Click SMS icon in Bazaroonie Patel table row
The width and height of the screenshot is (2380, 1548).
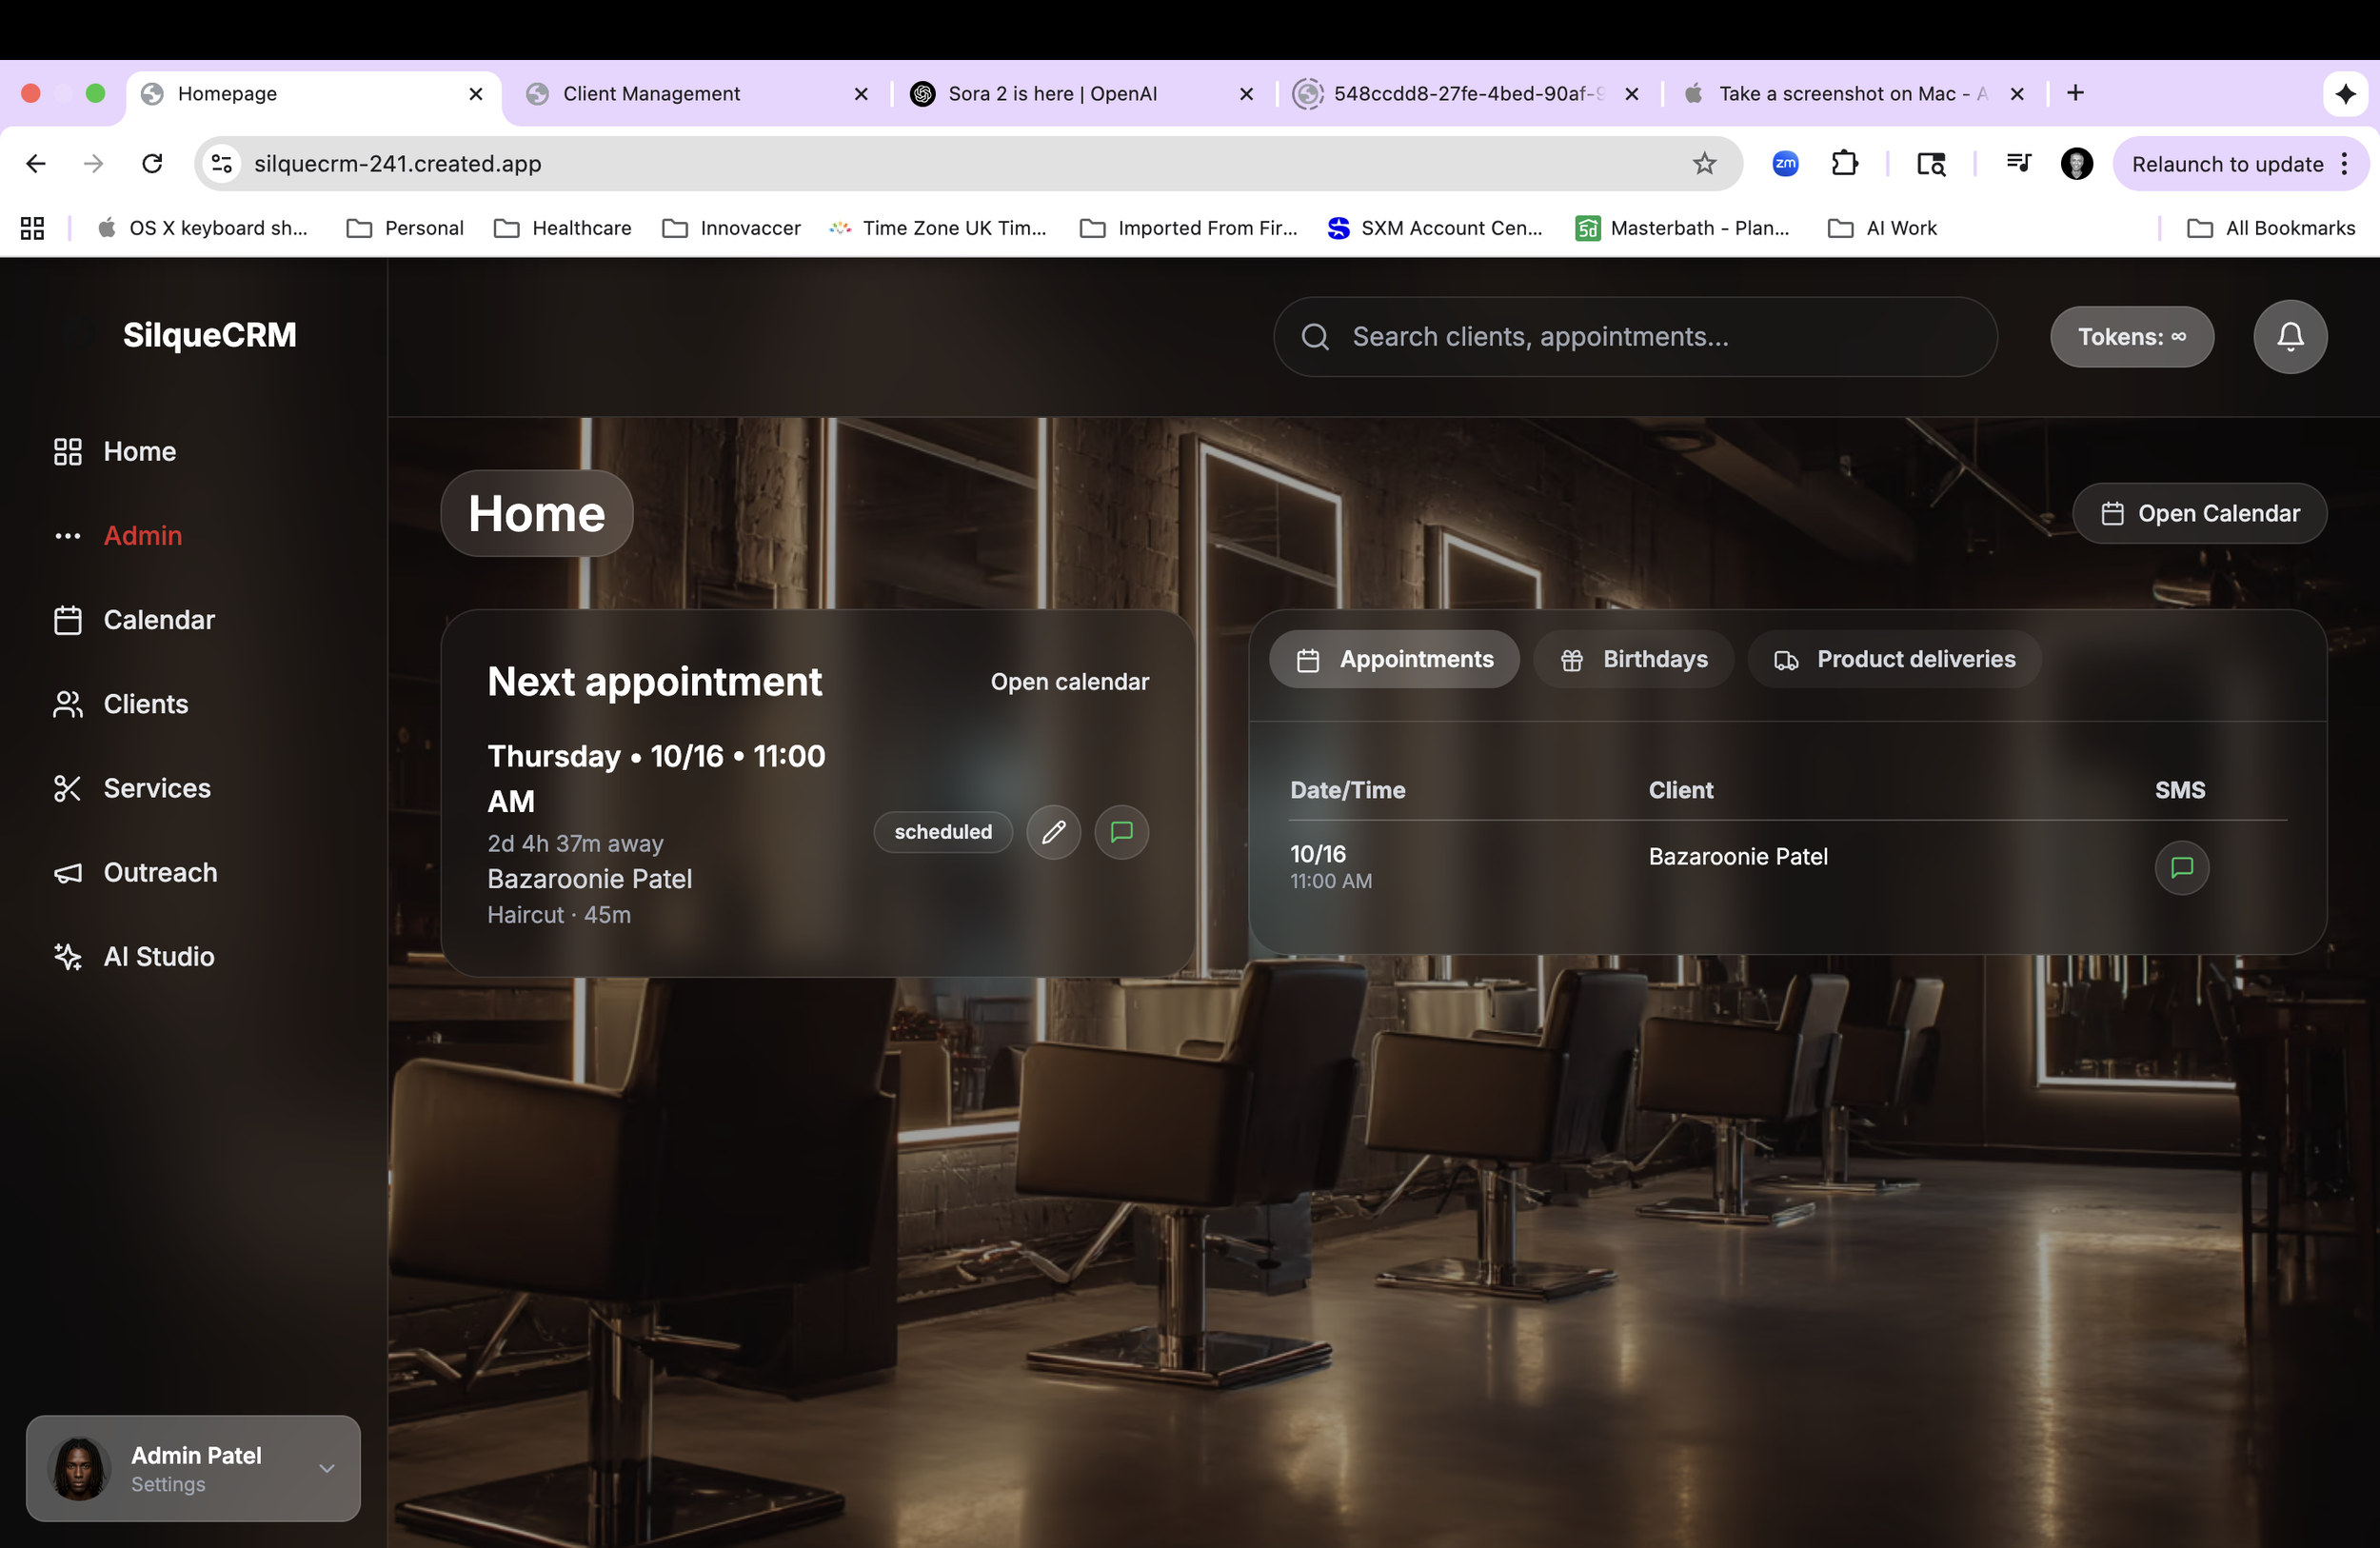tap(2181, 867)
